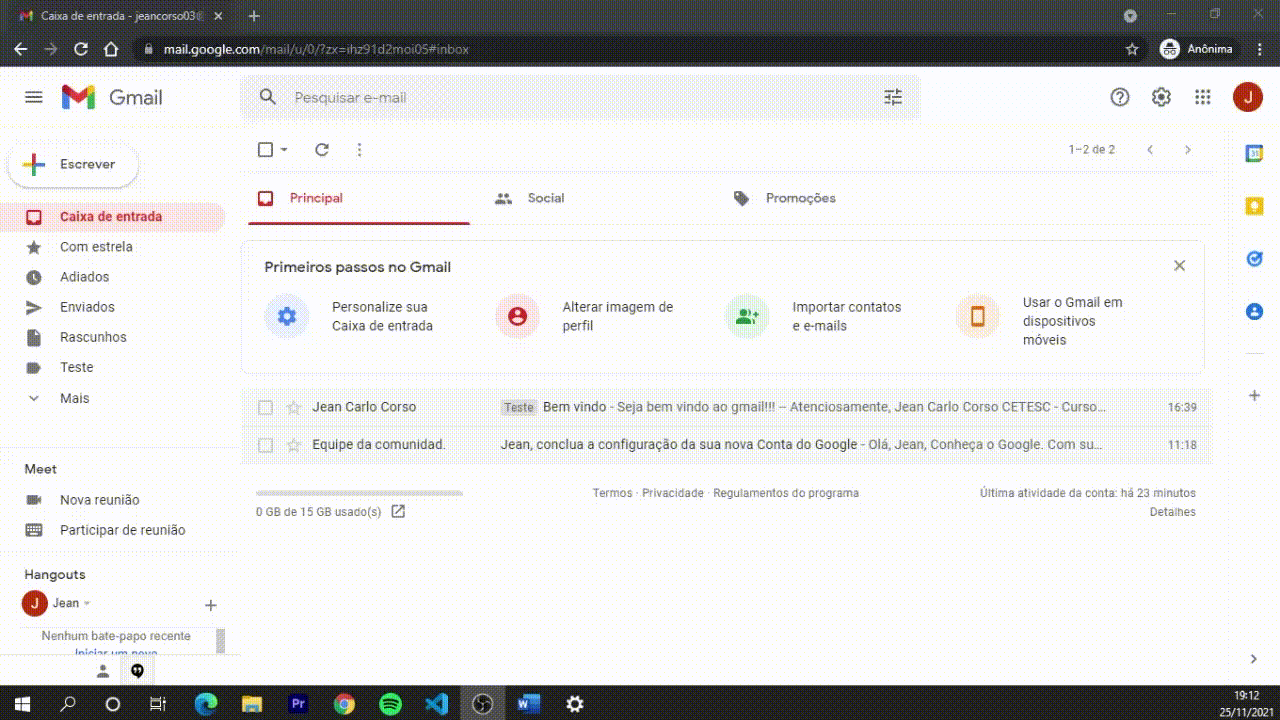Open Google Calendar side panel

click(x=1254, y=153)
